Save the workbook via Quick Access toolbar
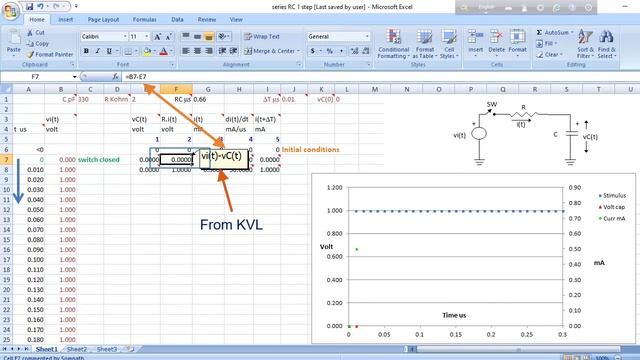The height and width of the screenshot is (360, 640). [29, 7]
